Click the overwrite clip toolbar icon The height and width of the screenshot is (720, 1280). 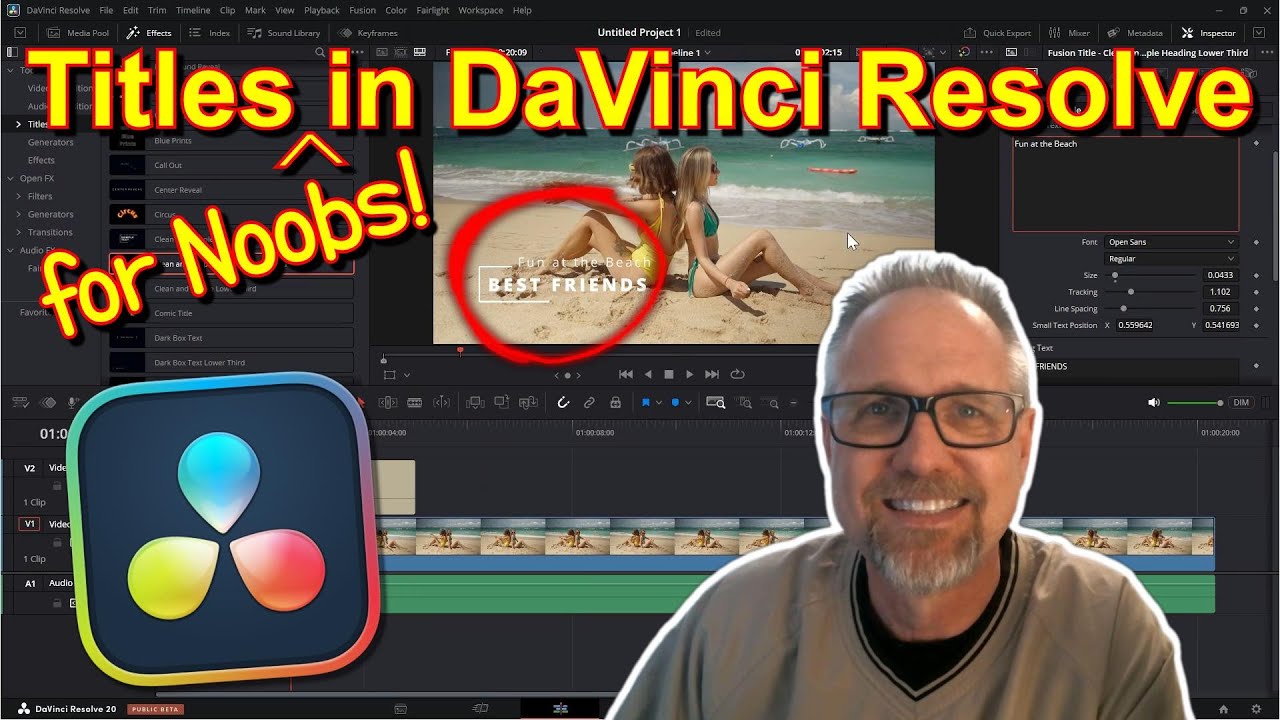tap(502, 403)
